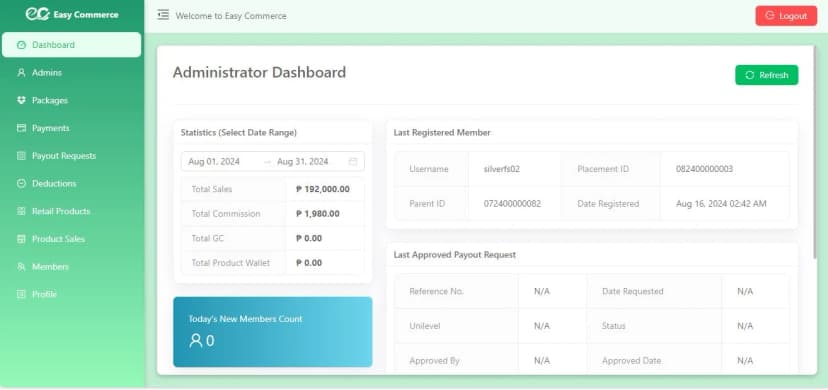Click the Members team icon
828x390 pixels.
coord(21,267)
